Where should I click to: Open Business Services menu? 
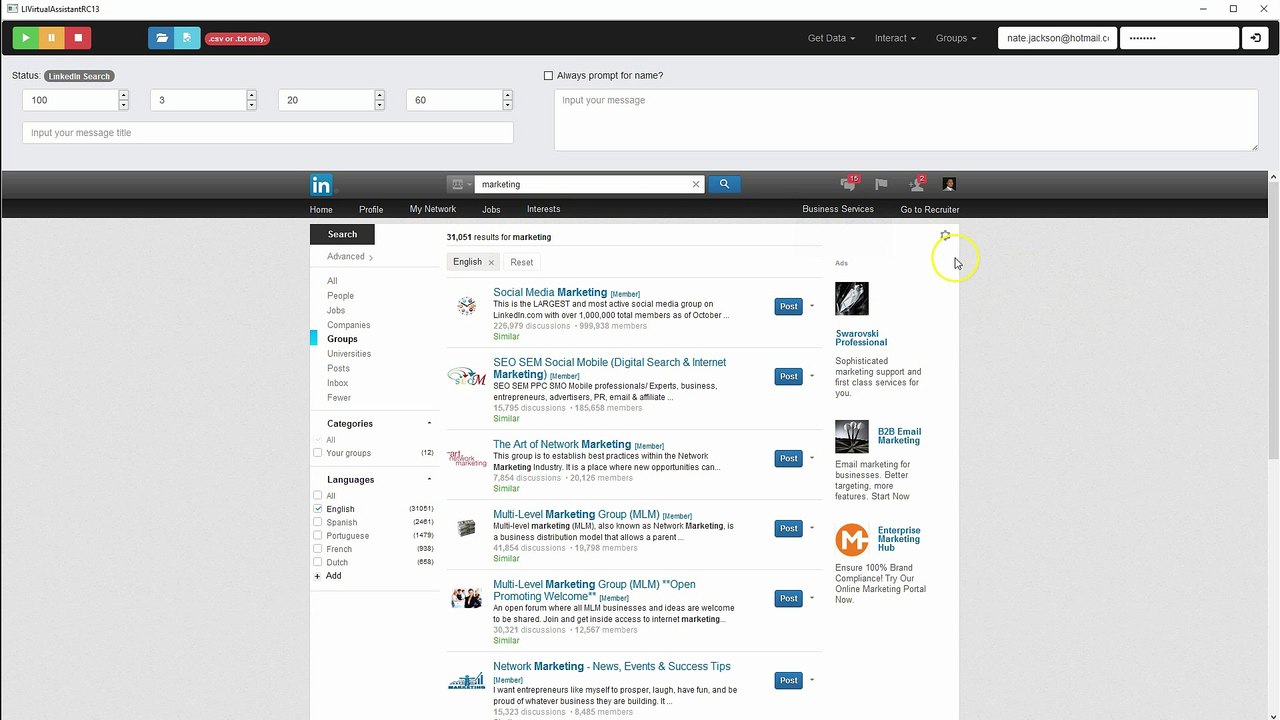(838, 209)
